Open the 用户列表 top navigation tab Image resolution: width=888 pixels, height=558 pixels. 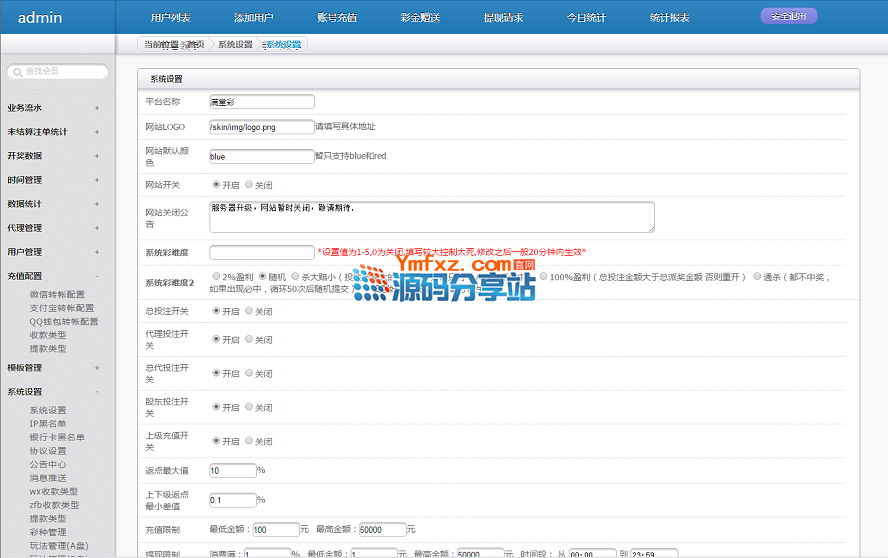pyautogui.click(x=170, y=18)
